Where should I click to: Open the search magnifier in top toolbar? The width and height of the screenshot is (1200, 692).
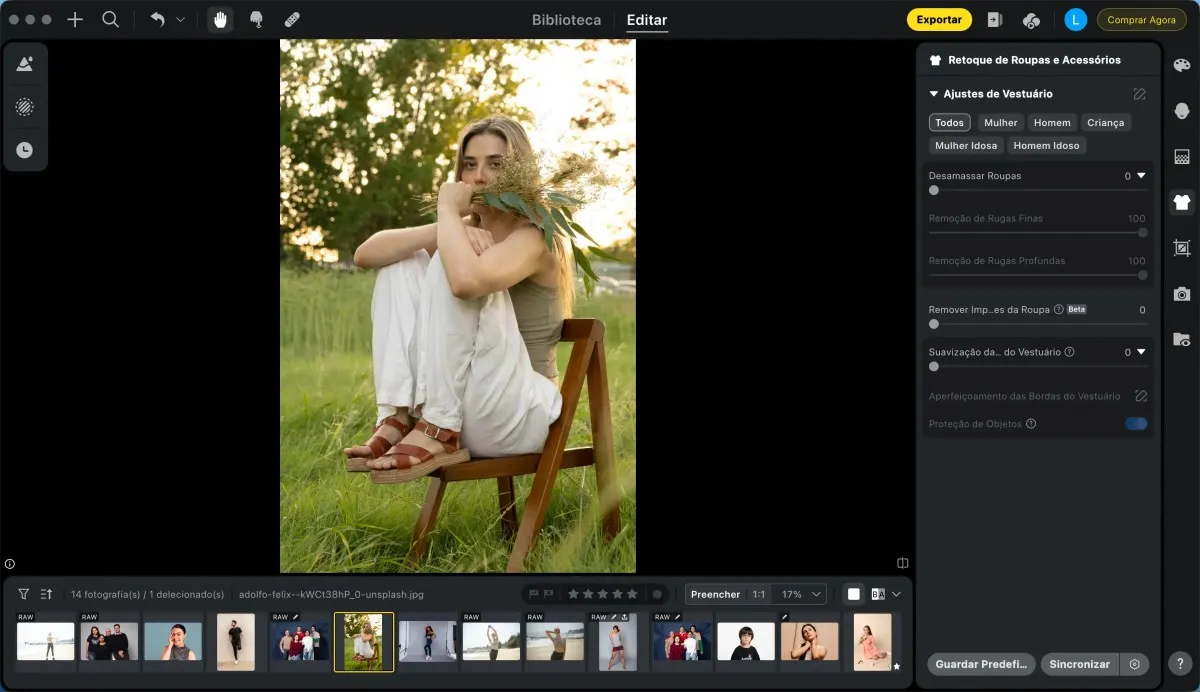tap(111, 19)
